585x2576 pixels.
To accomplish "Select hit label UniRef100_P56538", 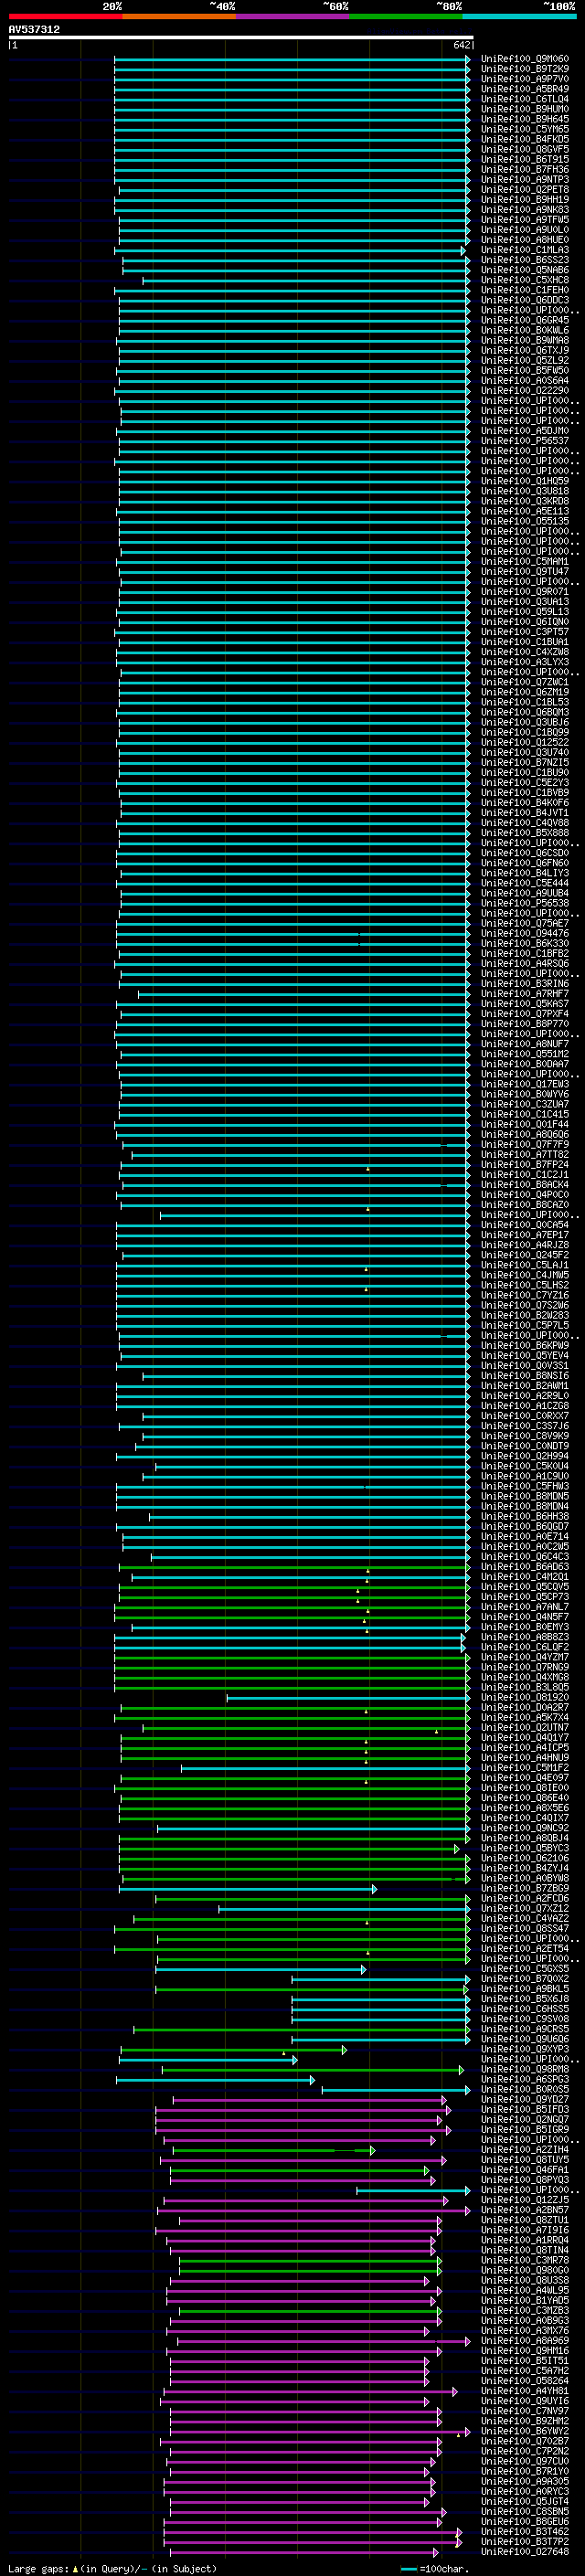I will coord(524,903).
